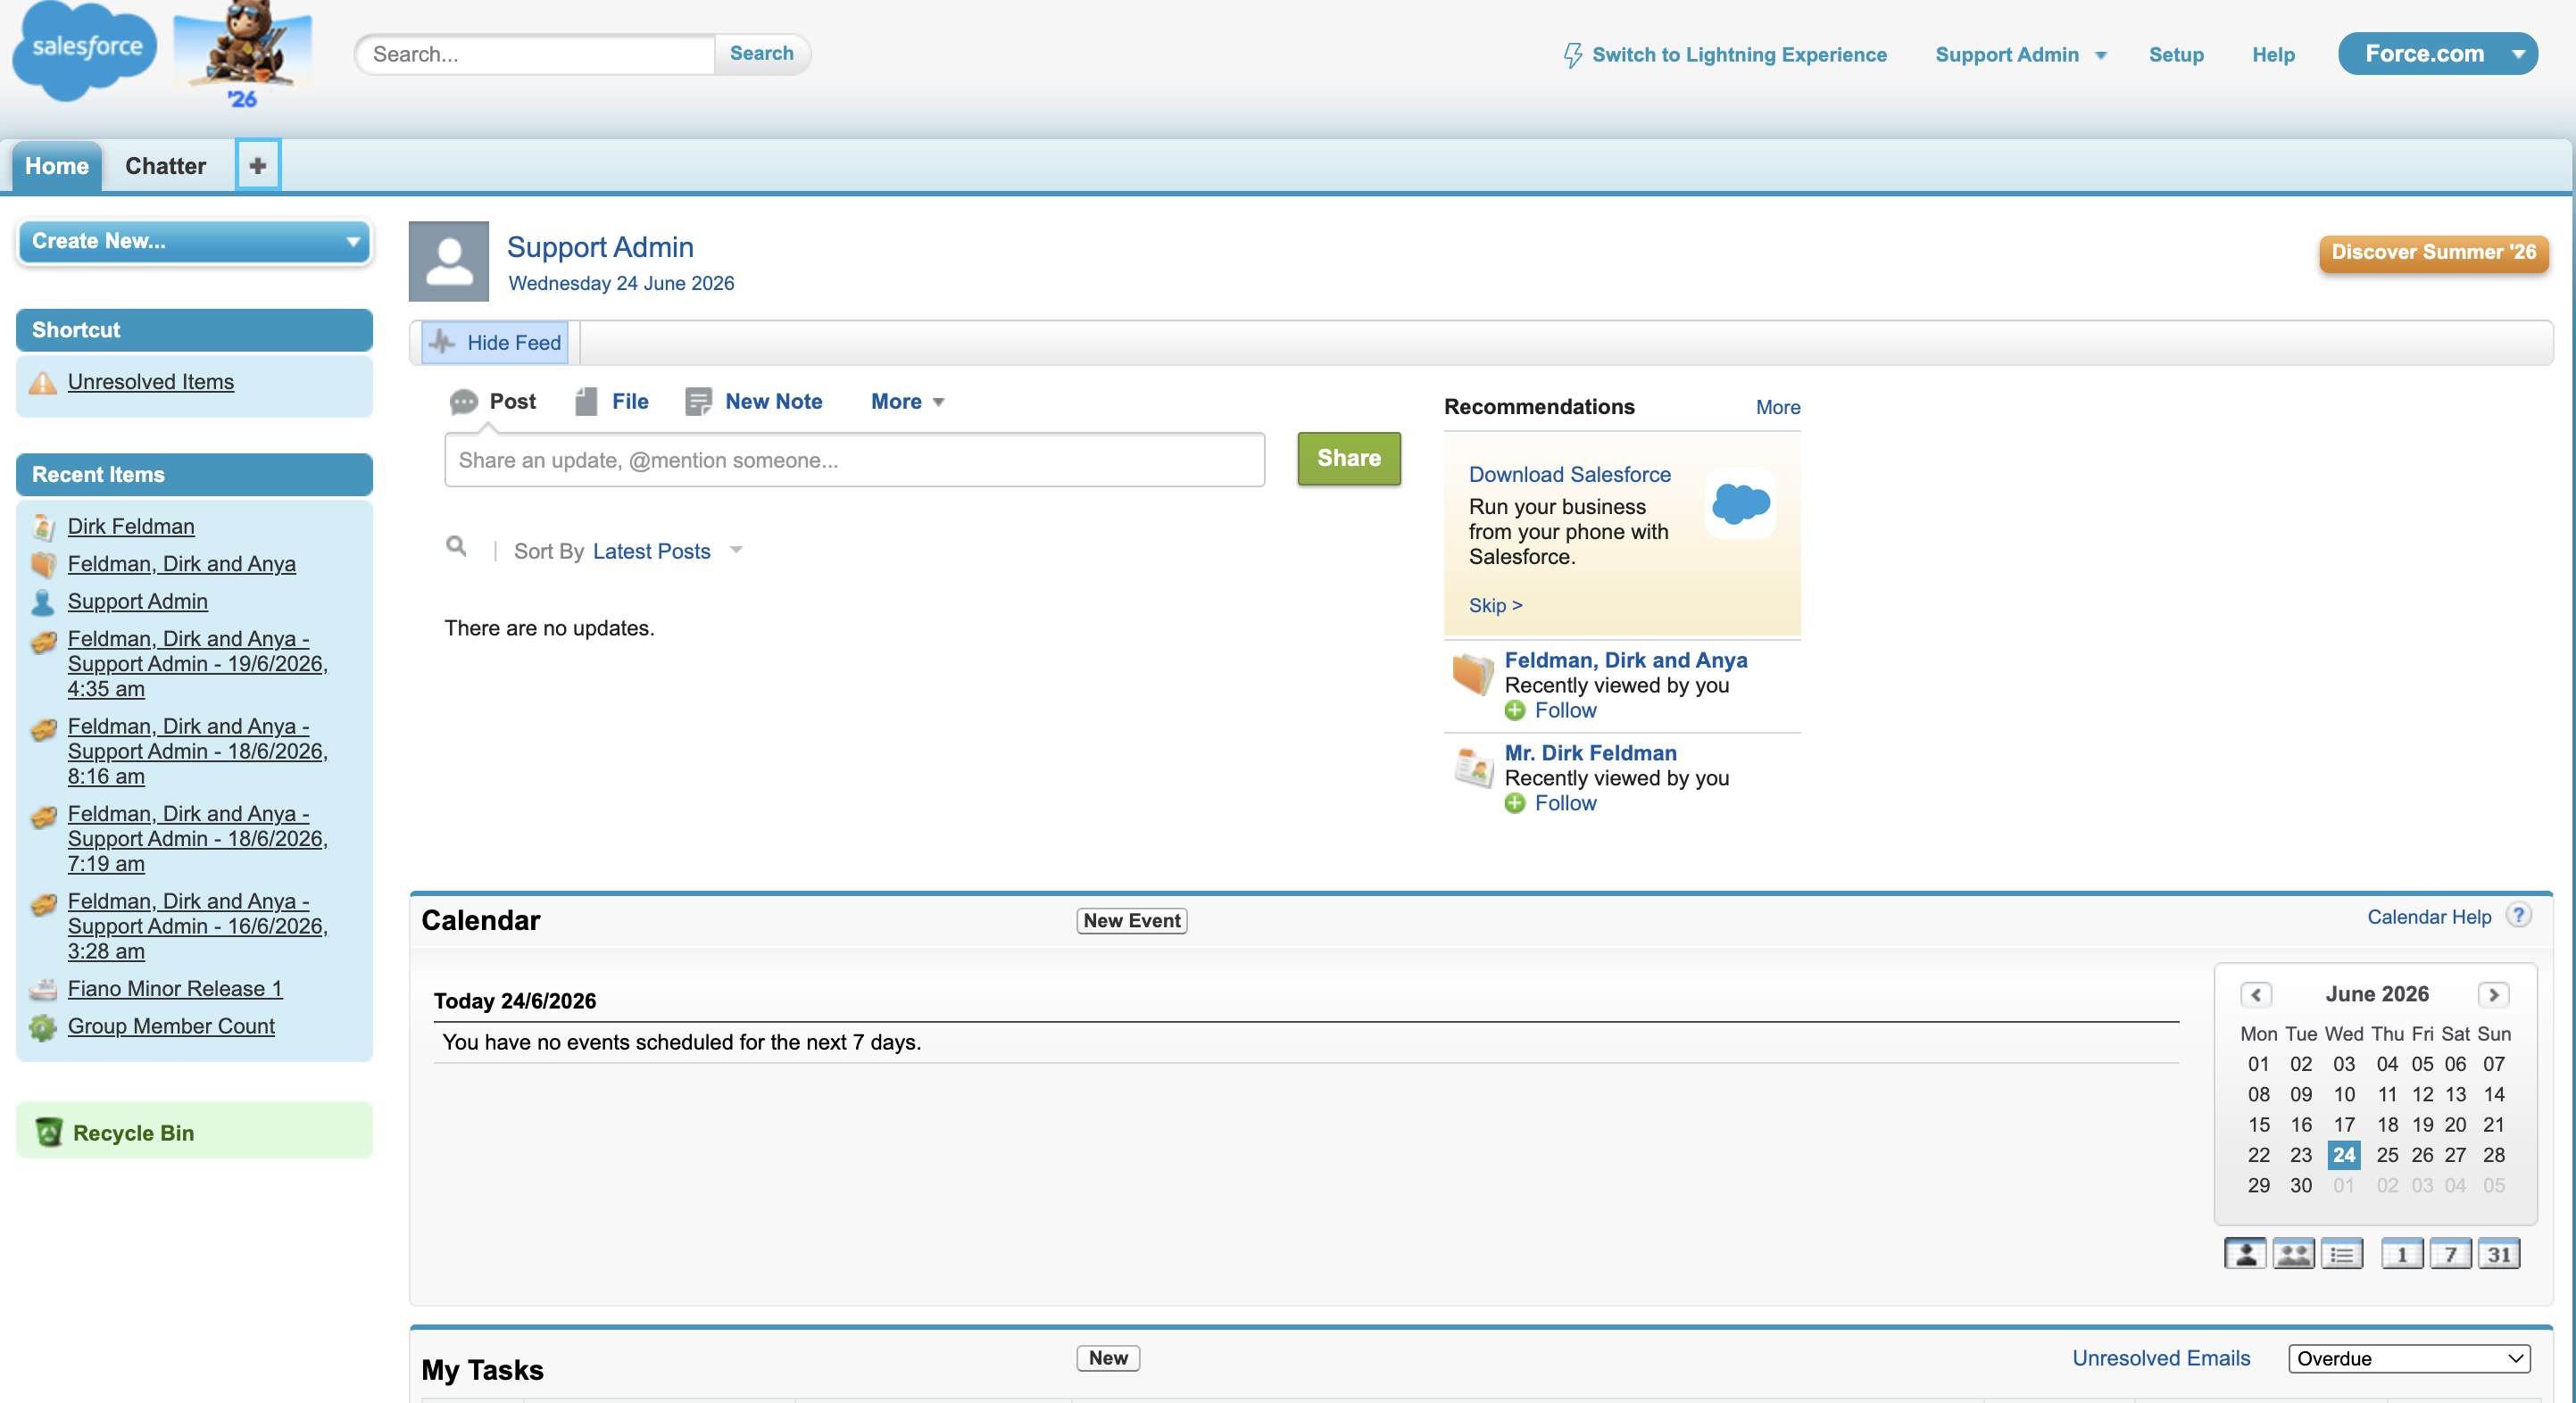The image size is (2576, 1403).
Task: Select the File publisher tab
Action: [x=612, y=402]
